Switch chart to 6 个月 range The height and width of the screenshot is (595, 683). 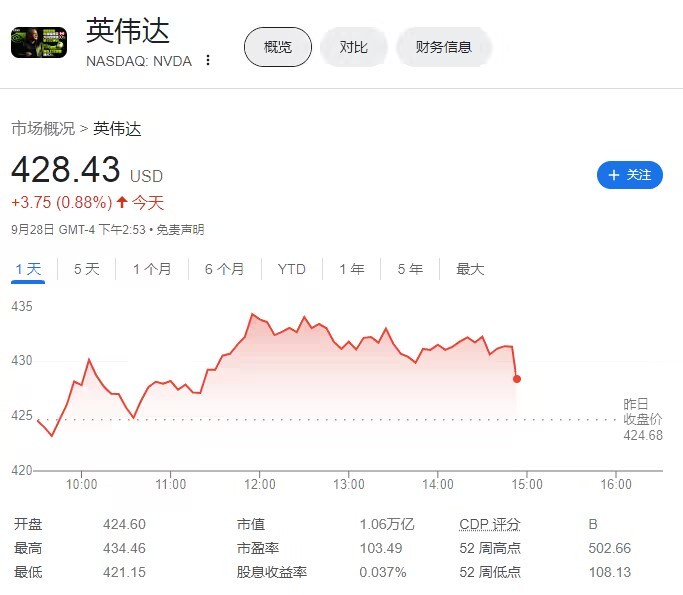click(x=224, y=269)
